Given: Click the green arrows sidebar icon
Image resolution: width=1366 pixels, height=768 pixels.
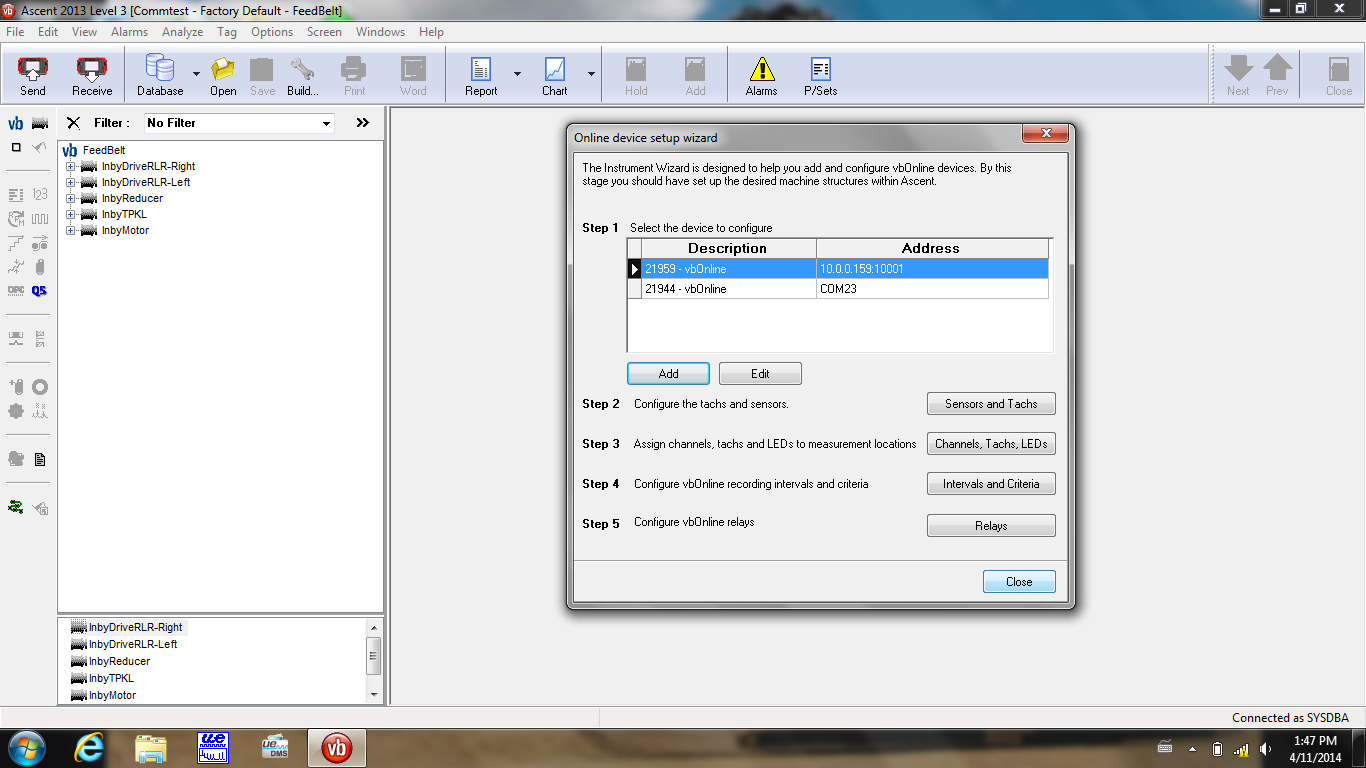Looking at the screenshot, I should (x=15, y=507).
